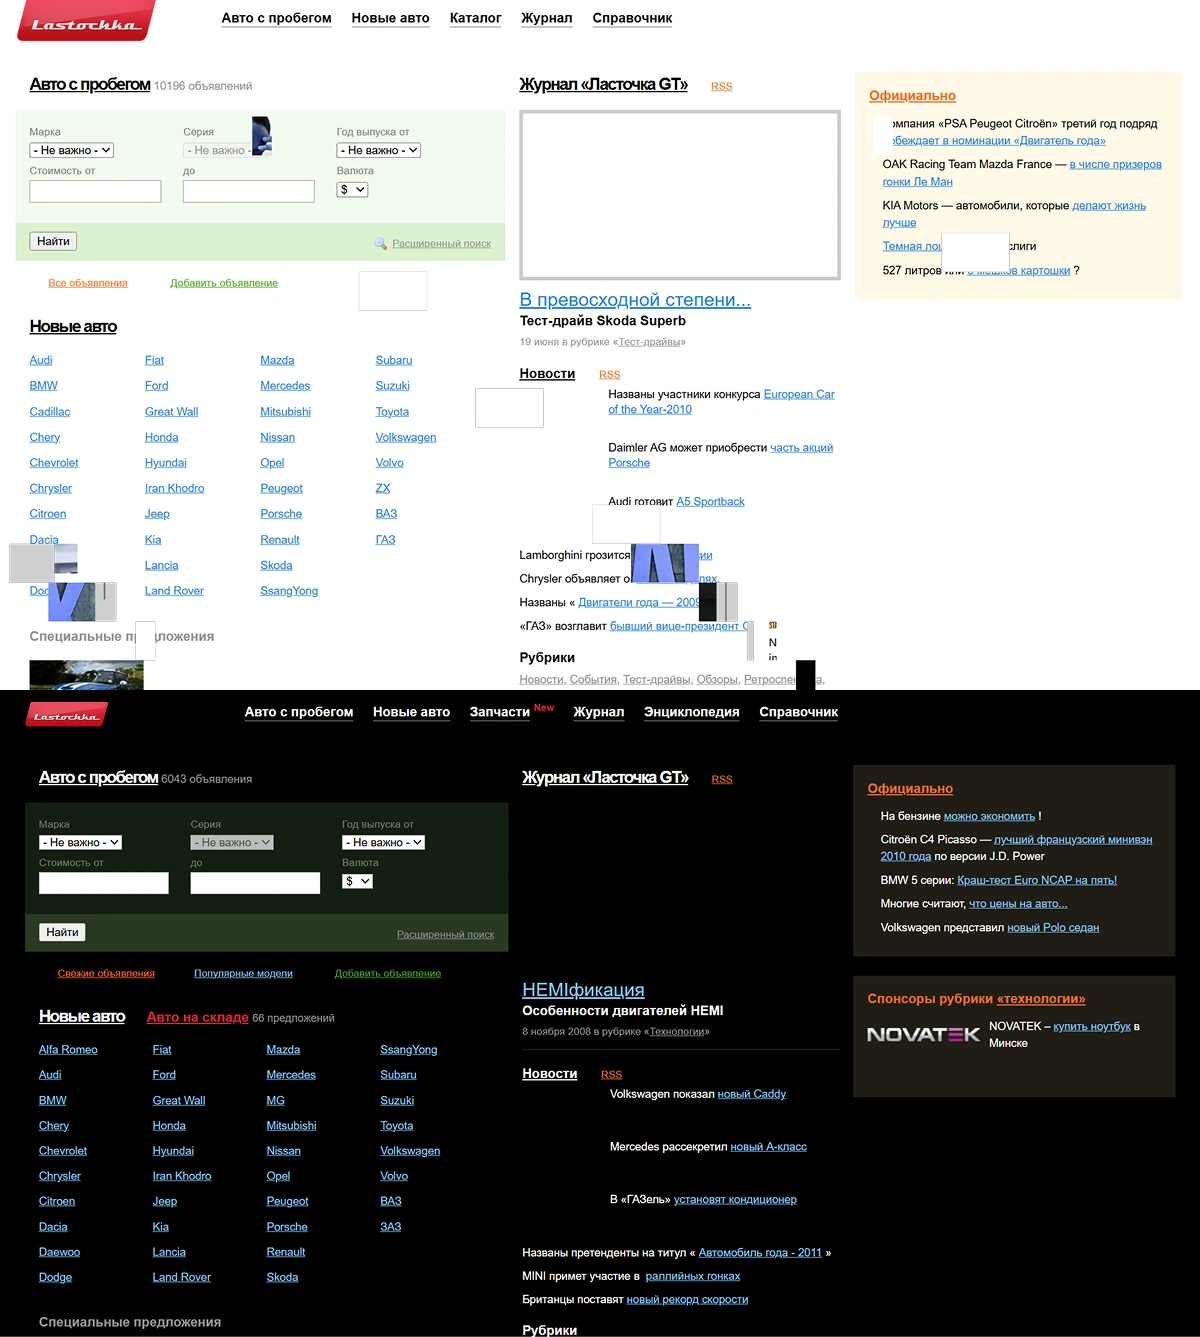The width and height of the screenshot is (1200, 1337).
Task: Open the Марка dropdown on the dark page
Action: pyautogui.click(x=81, y=842)
